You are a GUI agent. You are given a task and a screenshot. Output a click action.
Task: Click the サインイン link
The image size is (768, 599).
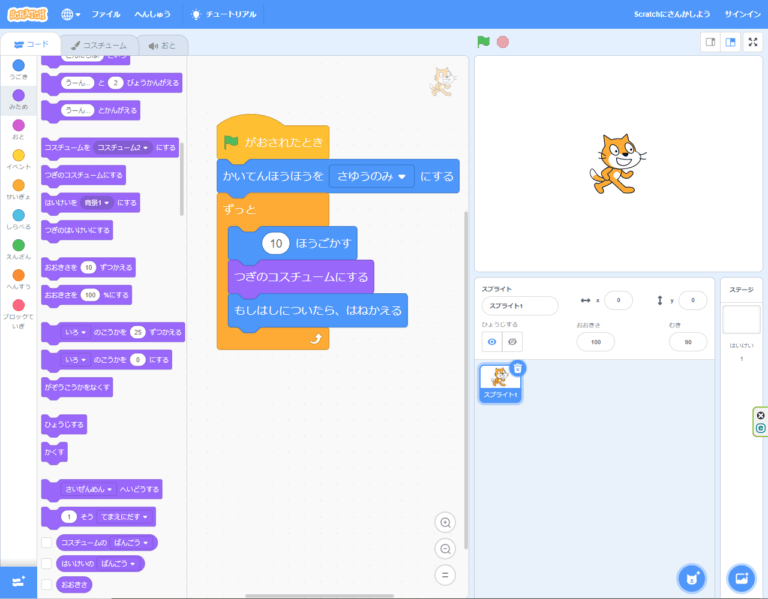click(x=744, y=15)
